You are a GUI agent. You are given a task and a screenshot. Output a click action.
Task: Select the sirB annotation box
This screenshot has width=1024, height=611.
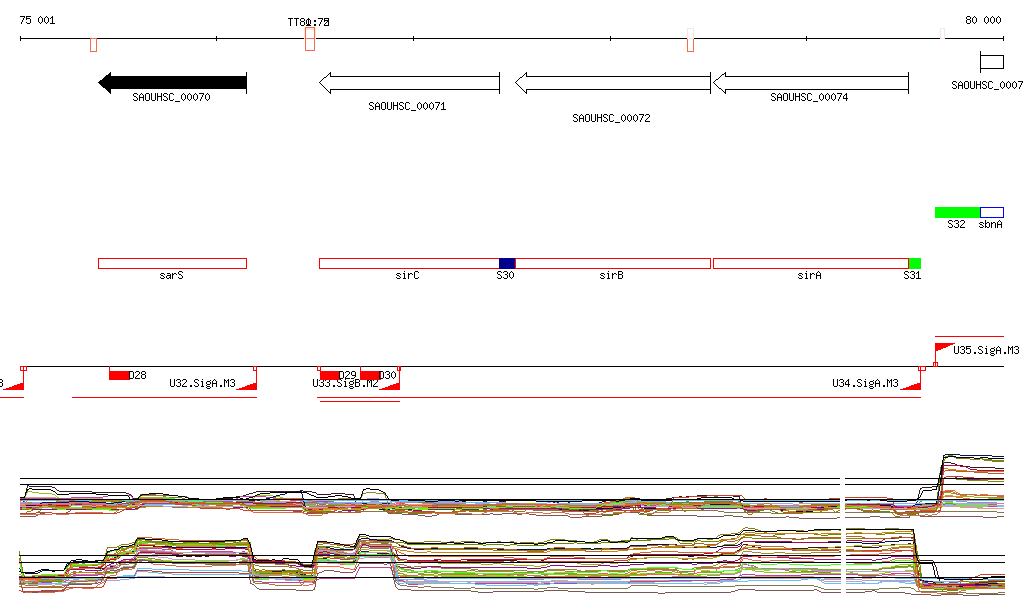point(613,264)
